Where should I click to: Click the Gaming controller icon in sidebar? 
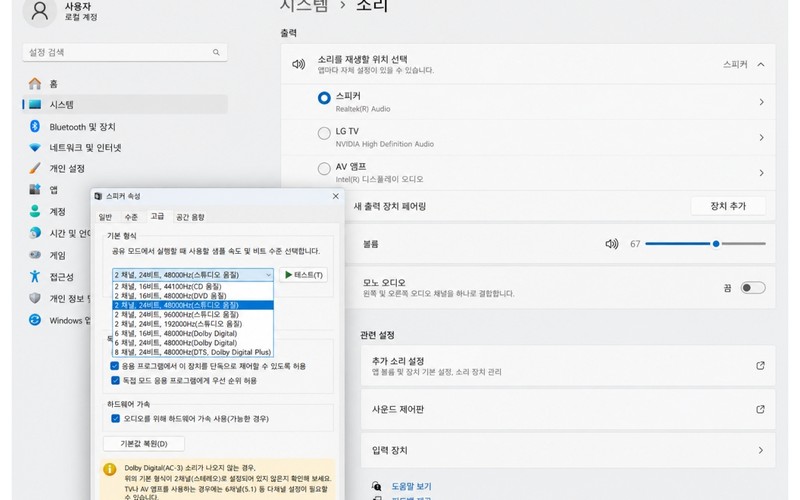pyautogui.click(x=35, y=255)
